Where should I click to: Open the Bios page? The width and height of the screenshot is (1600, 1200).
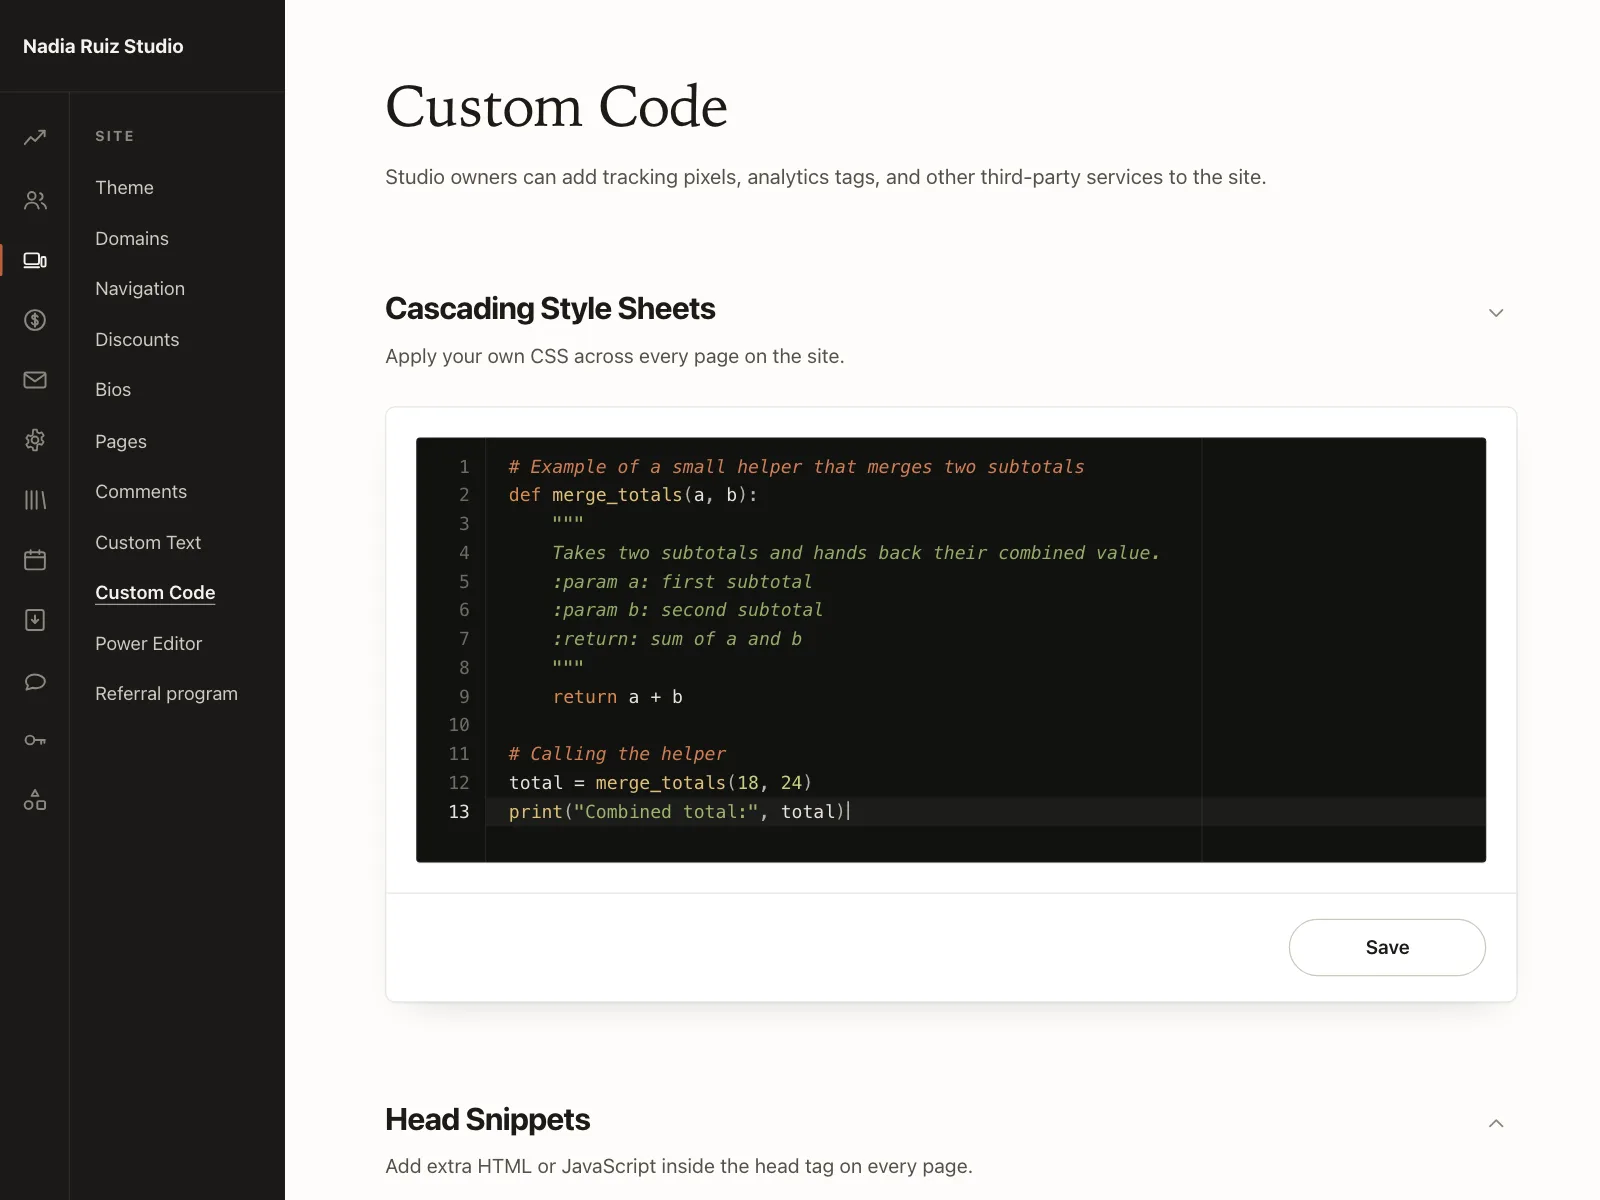pos(113,390)
